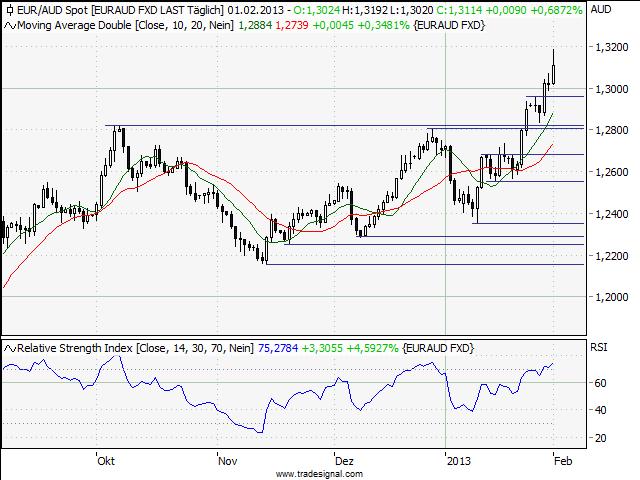Select the Nov month on time axis
Screen dimensions: 640x480
[x=228, y=462]
